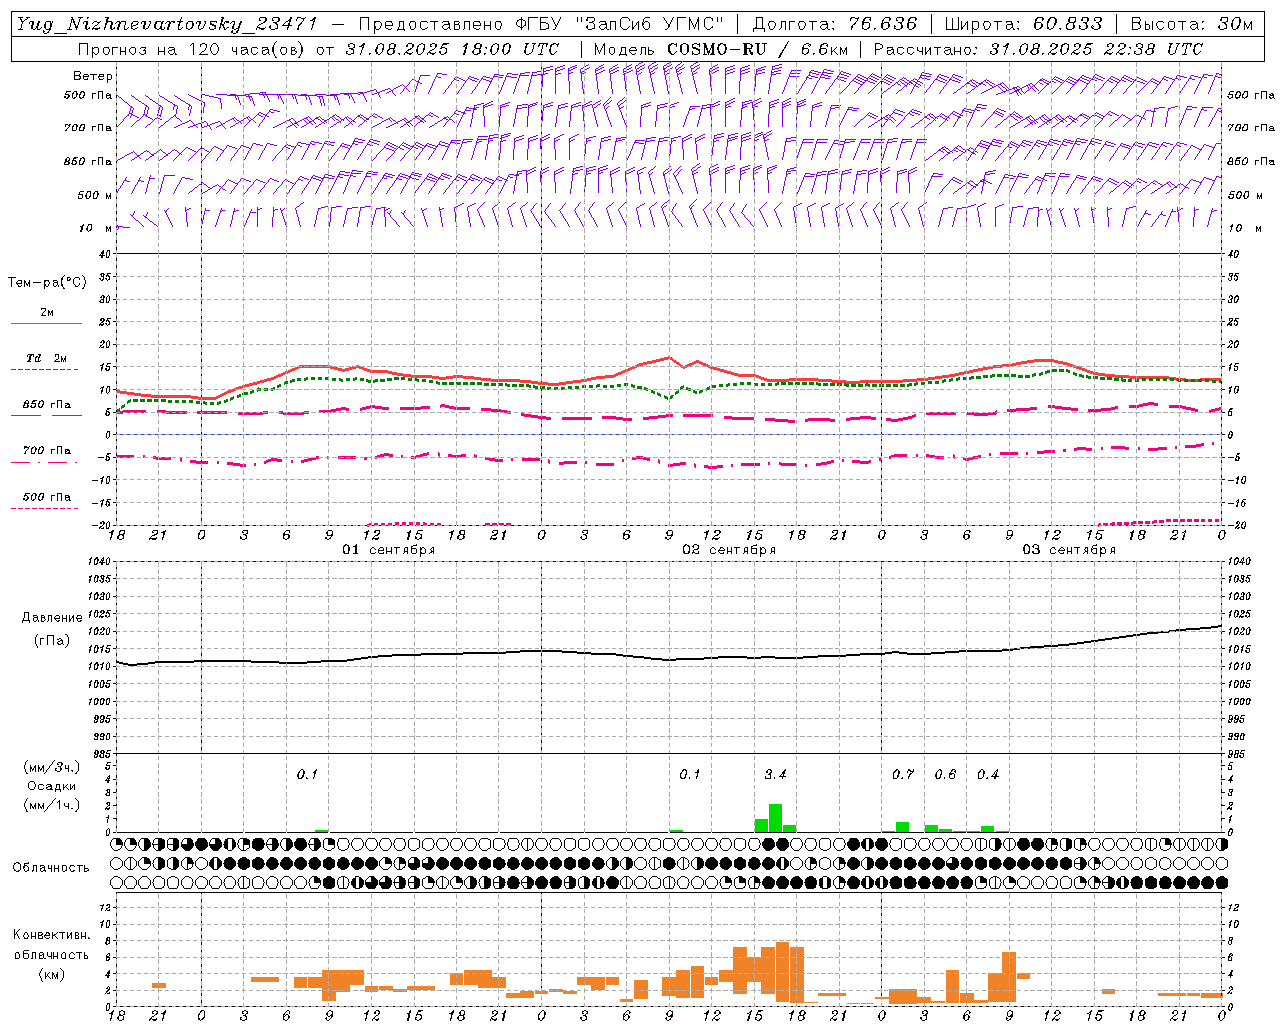This screenshot has height=1024, width=1280.
Task: Click the Давление pressure panel label
Action: pyautogui.click(x=51, y=618)
